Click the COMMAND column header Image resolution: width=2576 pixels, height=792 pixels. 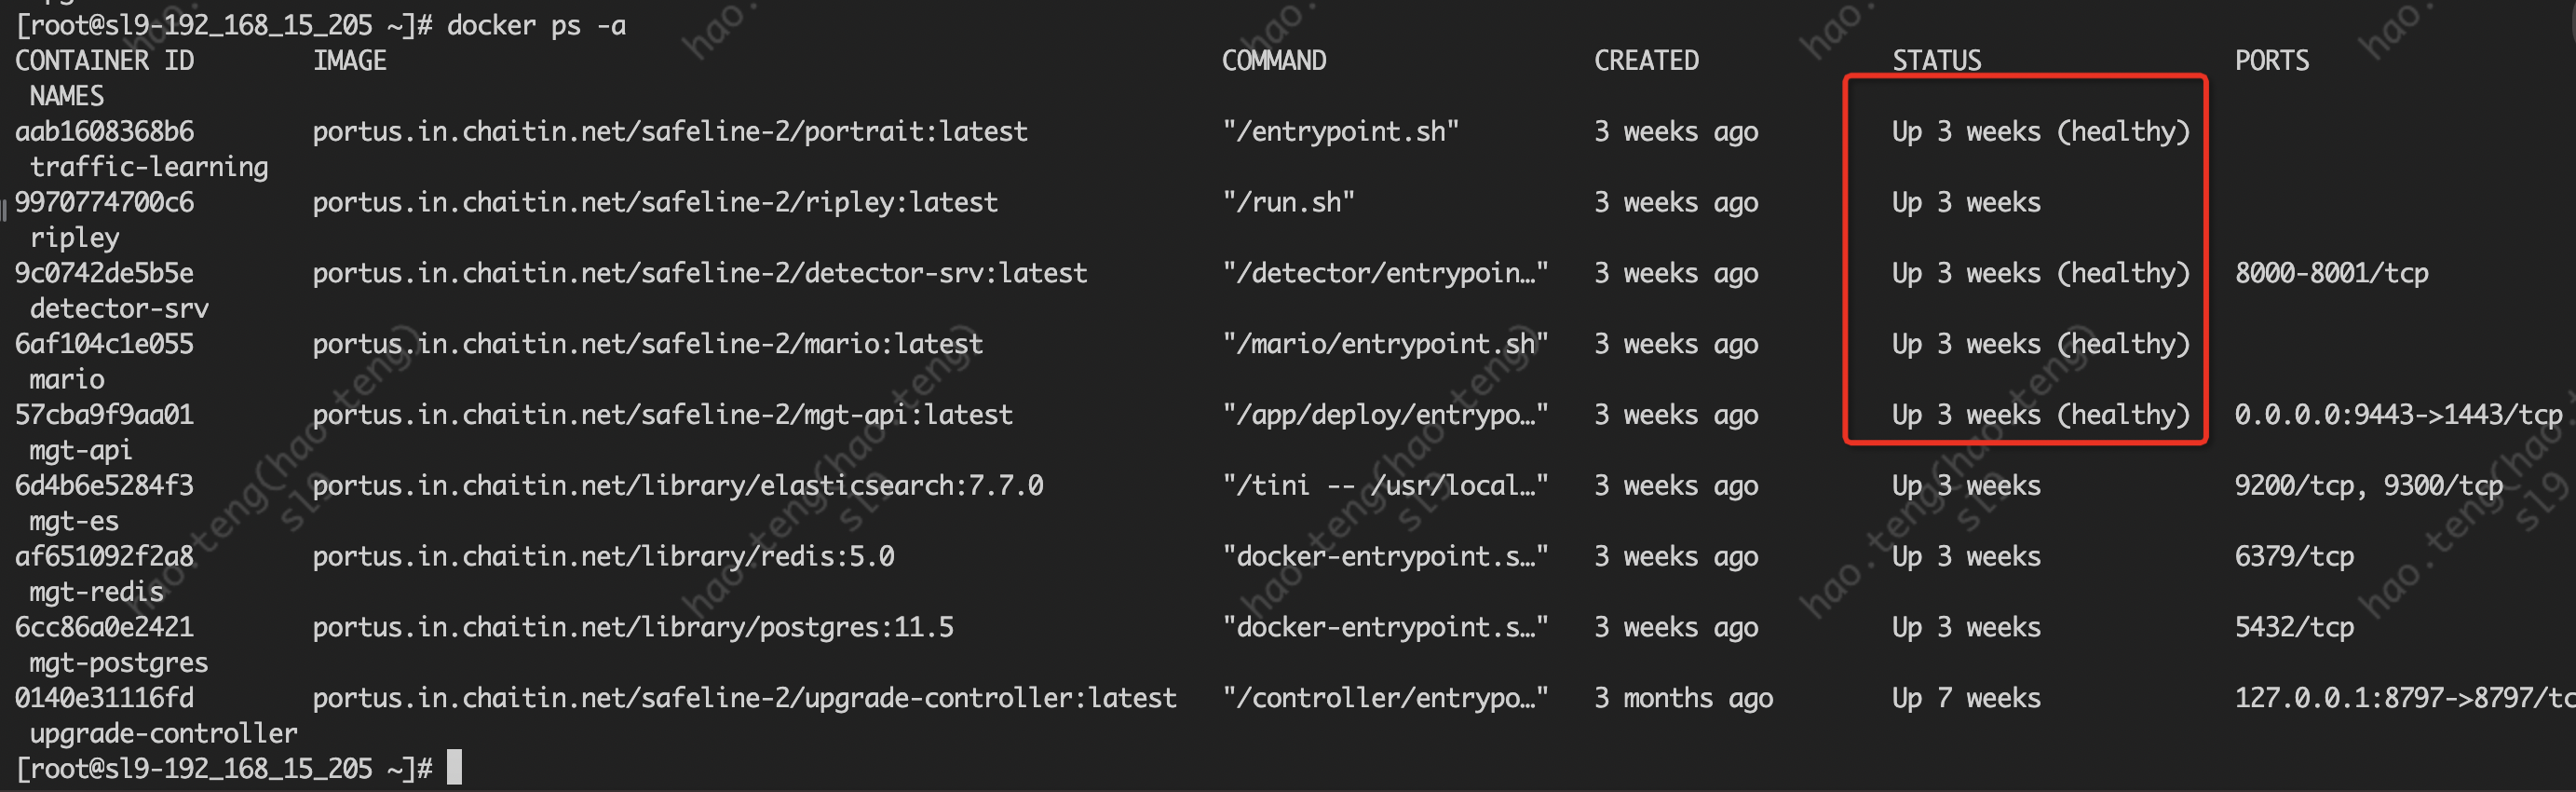[1274, 61]
